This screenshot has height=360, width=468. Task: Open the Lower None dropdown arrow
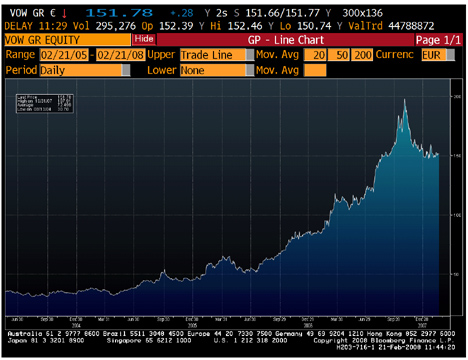point(250,70)
